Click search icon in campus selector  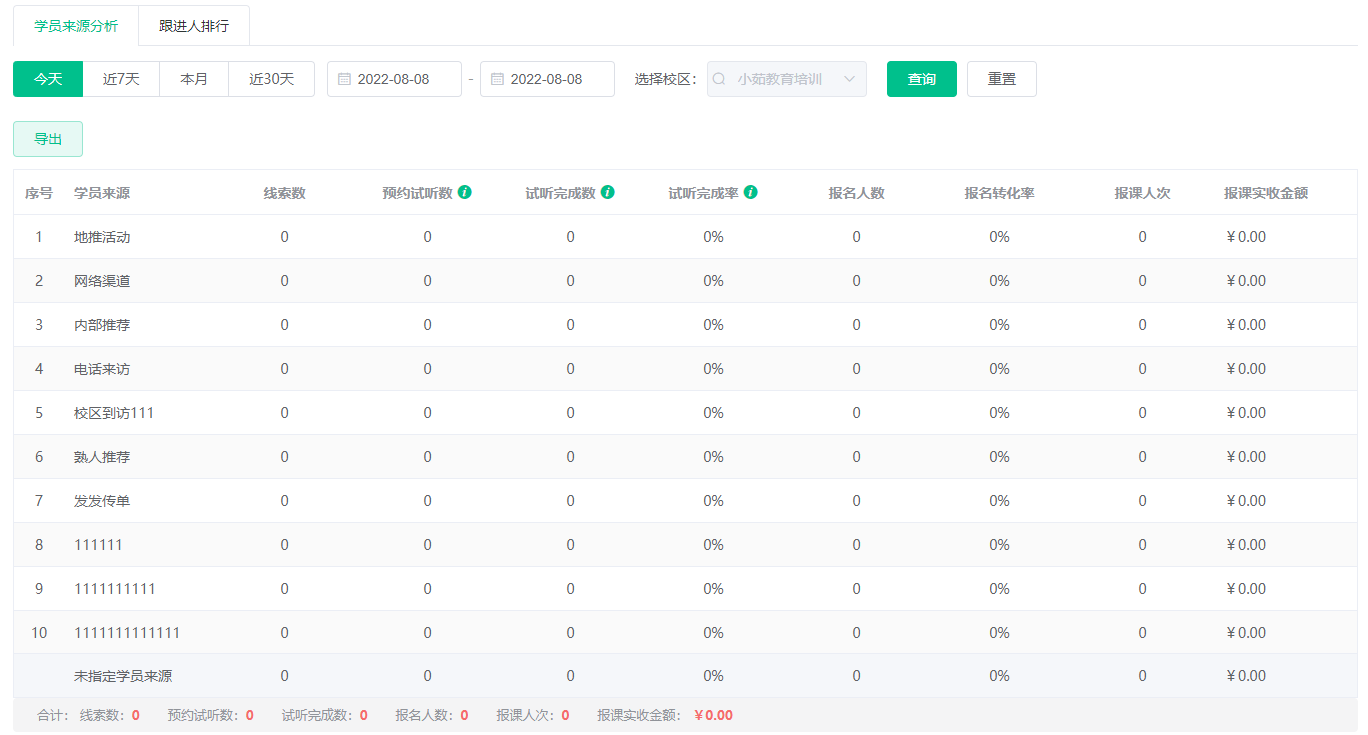tap(719, 79)
